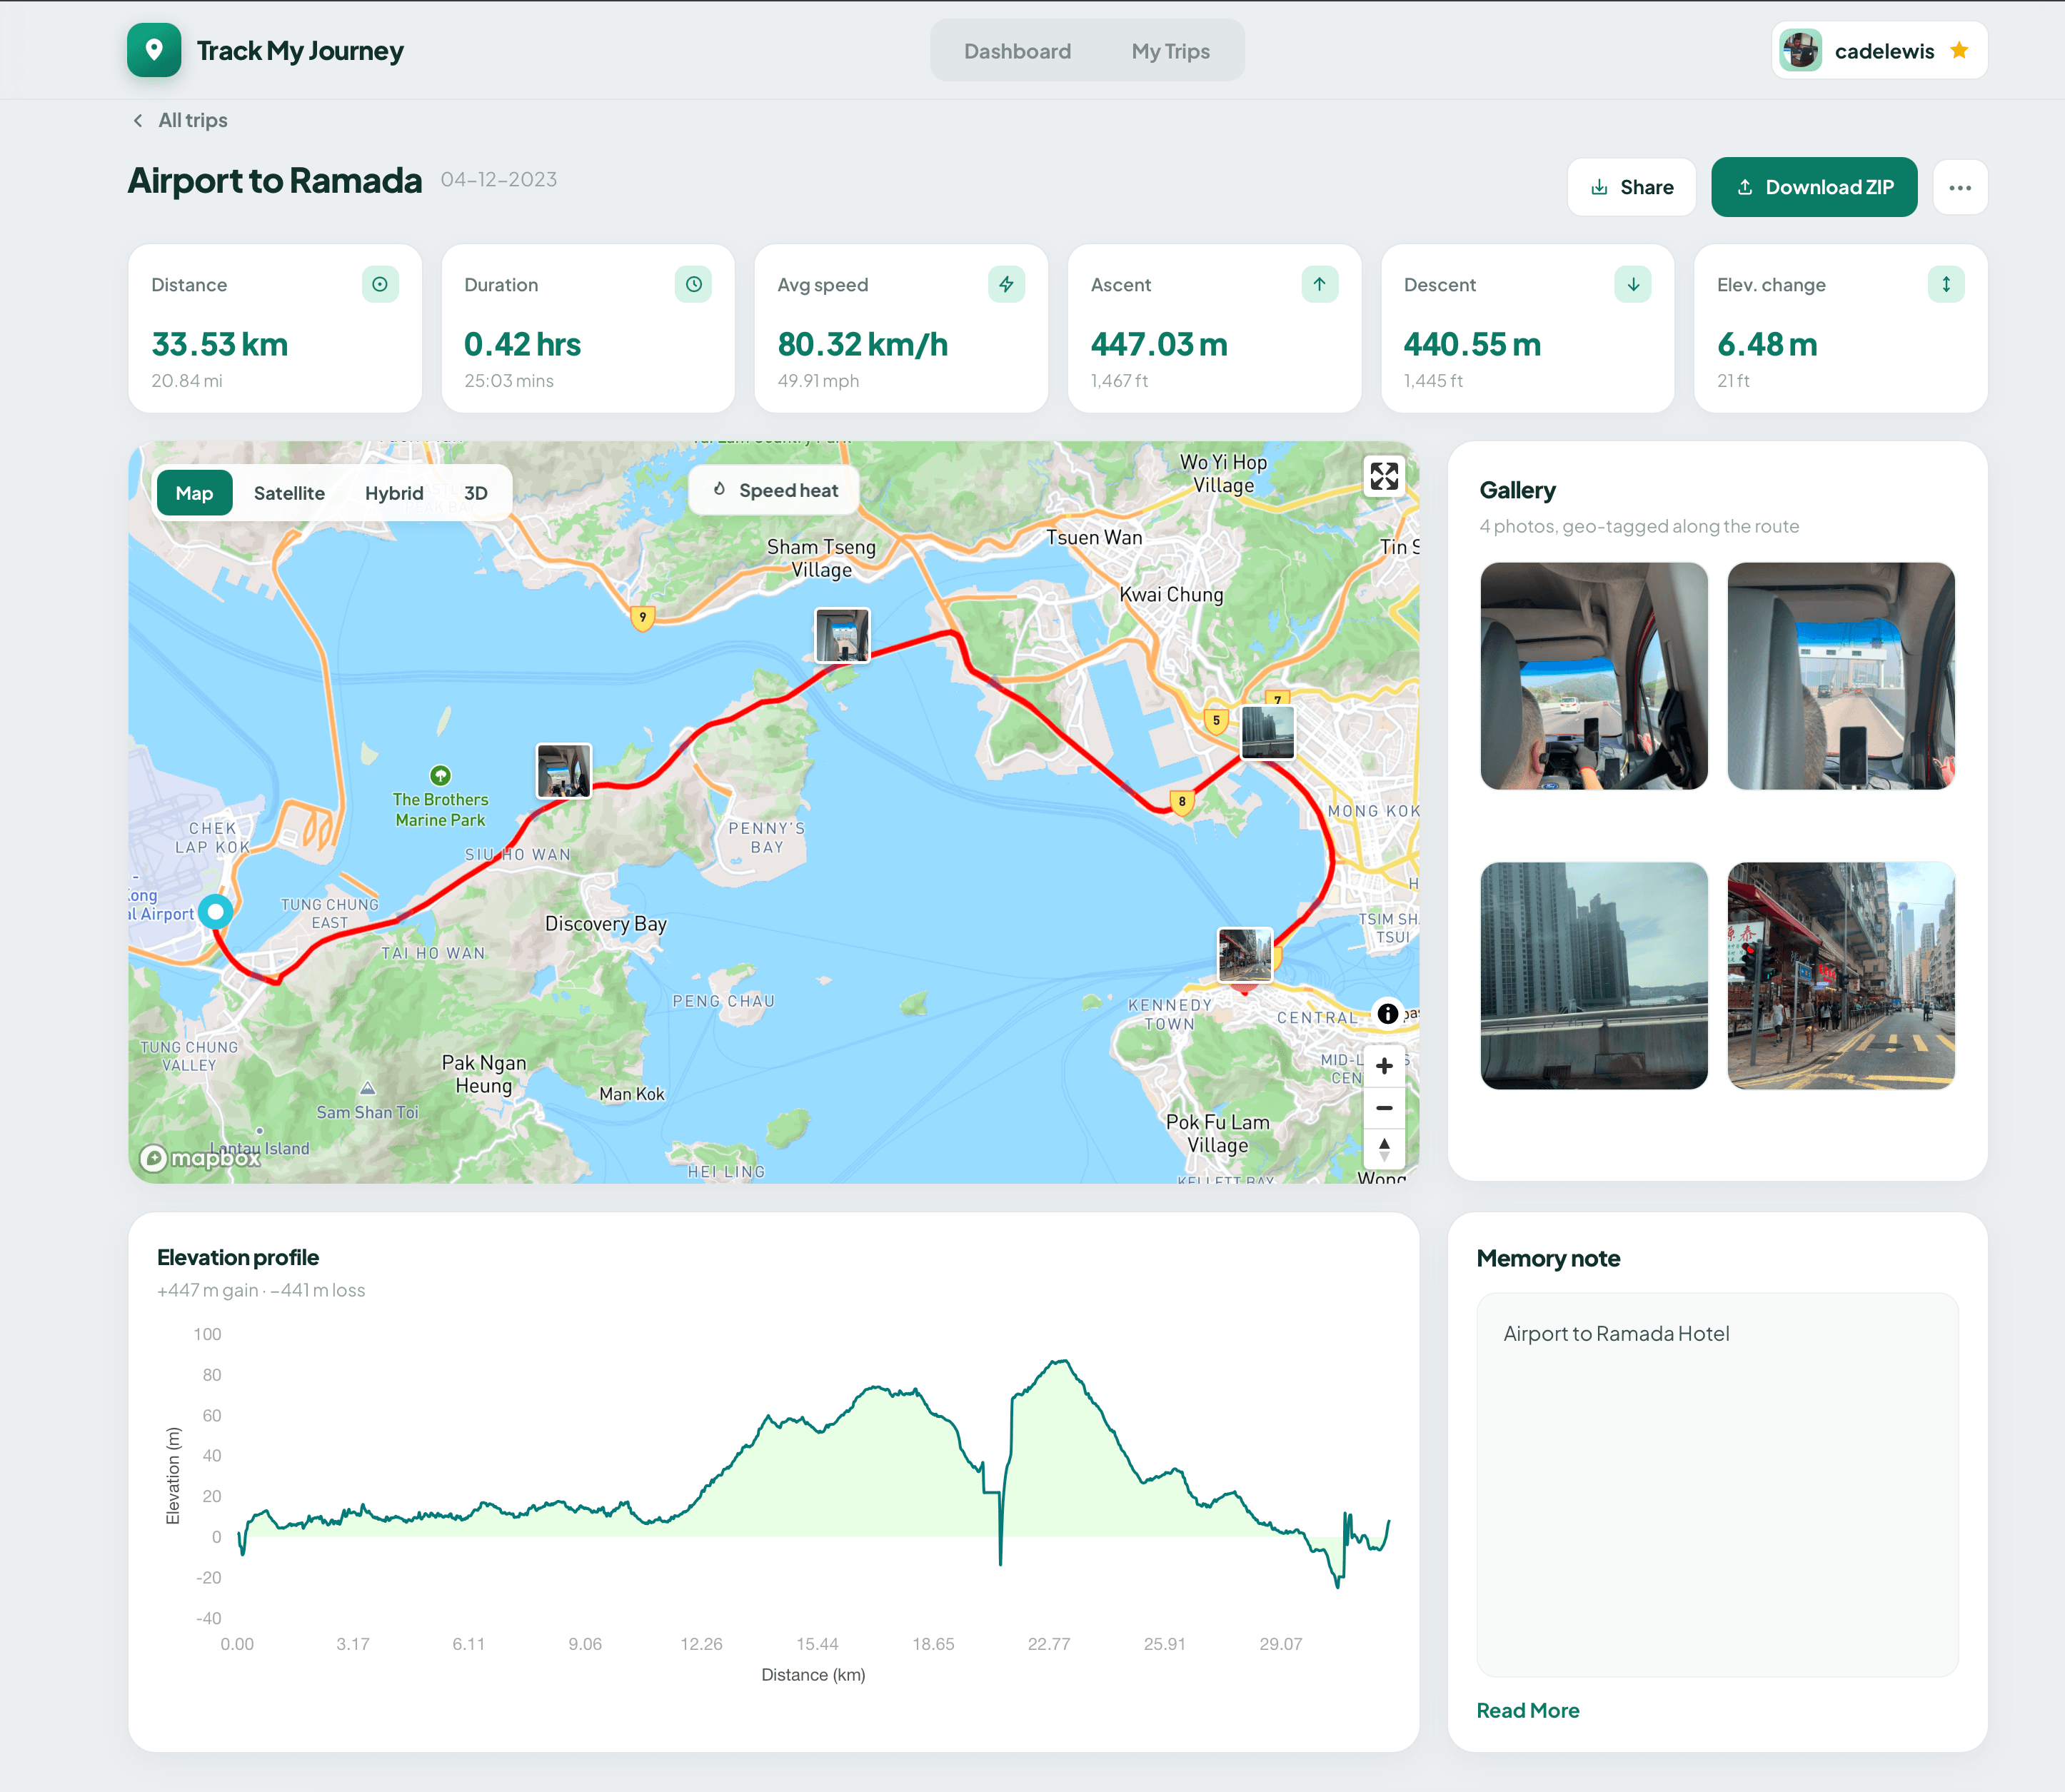Click the elevation profile peak near 22.77 km
Image resolution: width=2065 pixels, height=1792 pixels.
1062,1362
